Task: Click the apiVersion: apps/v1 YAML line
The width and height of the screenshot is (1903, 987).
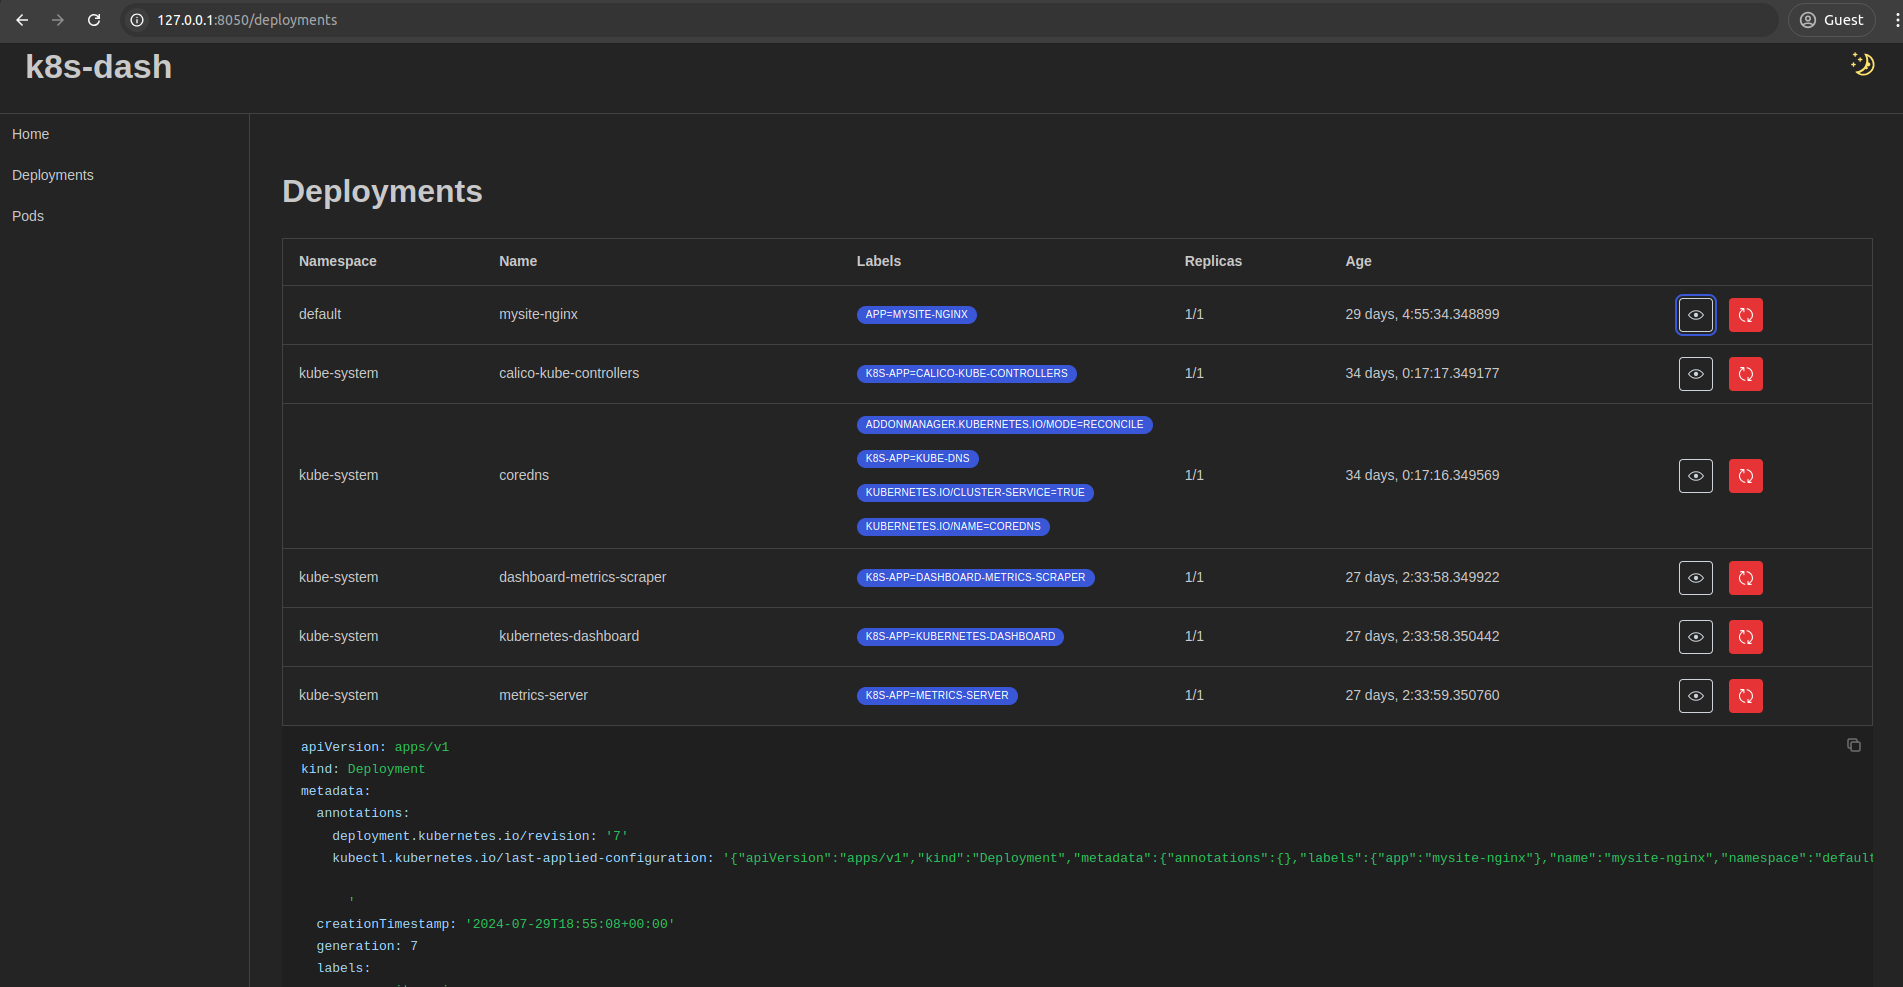Action: (375, 747)
